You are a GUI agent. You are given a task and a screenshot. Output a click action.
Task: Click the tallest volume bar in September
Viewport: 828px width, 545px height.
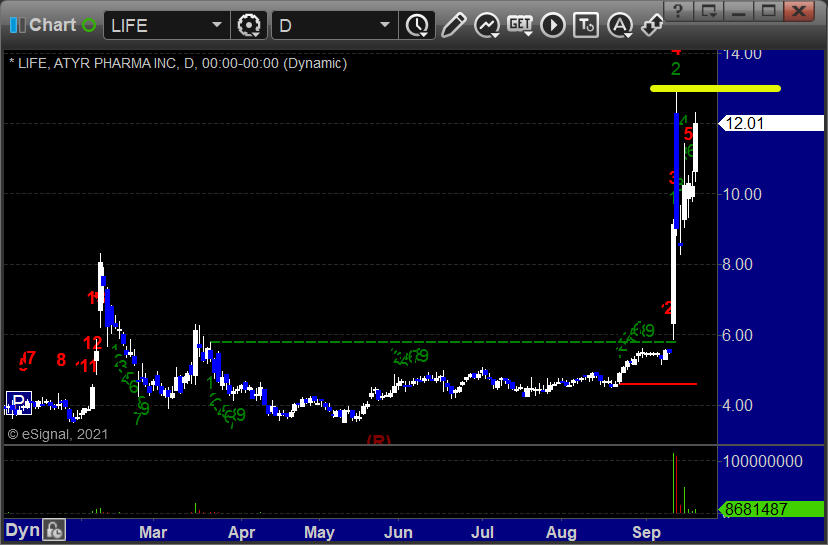coord(674,483)
